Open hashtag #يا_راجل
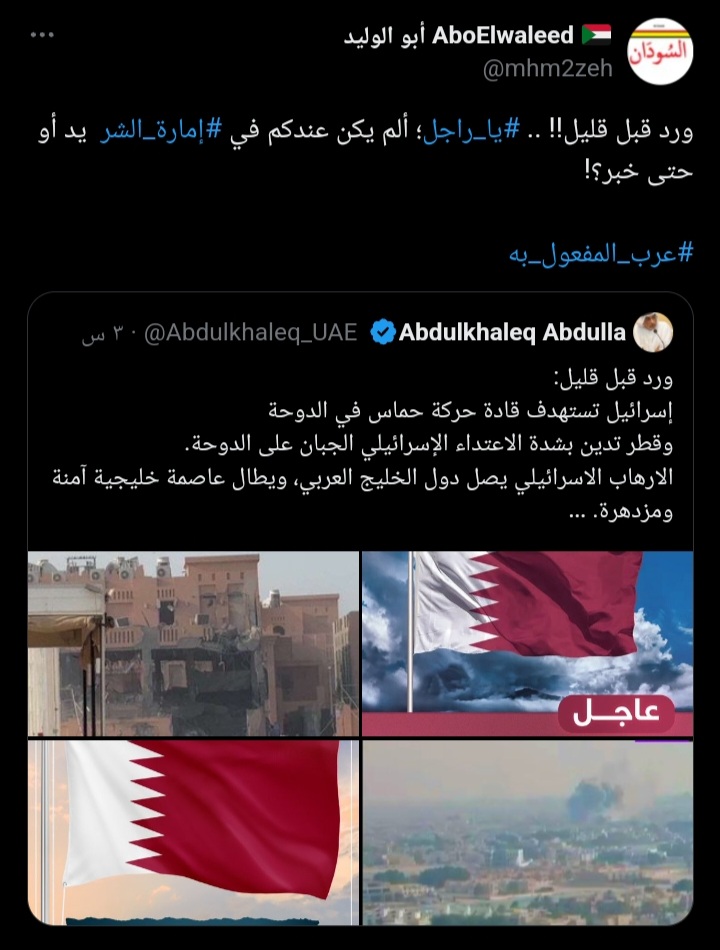 (x=470, y=131)
